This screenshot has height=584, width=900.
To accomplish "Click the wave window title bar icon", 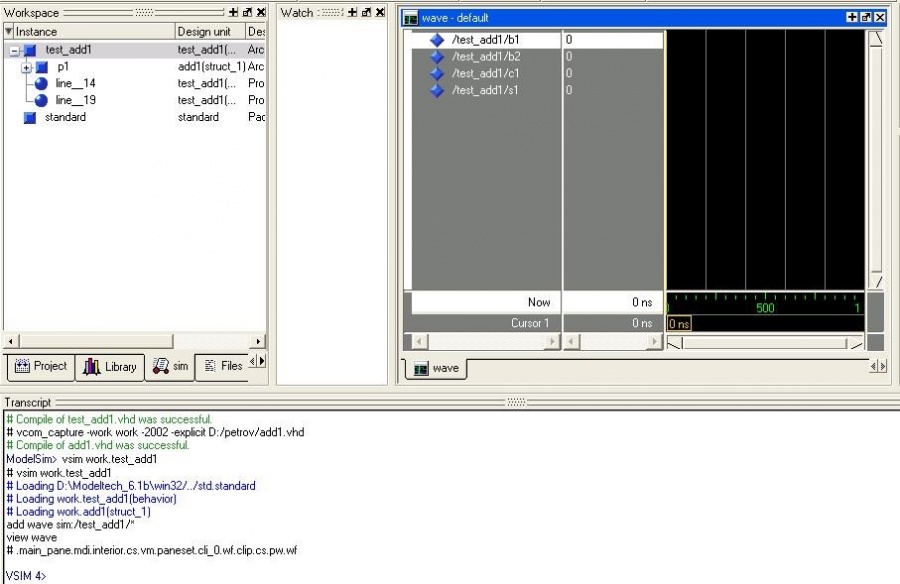I will click(x=410, y=18).
